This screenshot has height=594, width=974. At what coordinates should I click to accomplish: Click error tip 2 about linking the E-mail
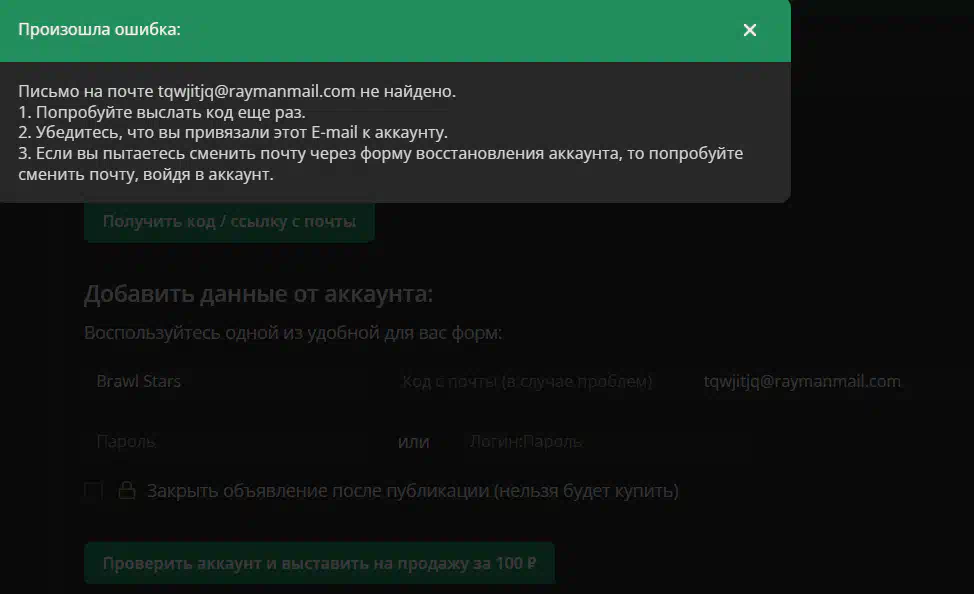pyautogui.click(x=232, y=132)
